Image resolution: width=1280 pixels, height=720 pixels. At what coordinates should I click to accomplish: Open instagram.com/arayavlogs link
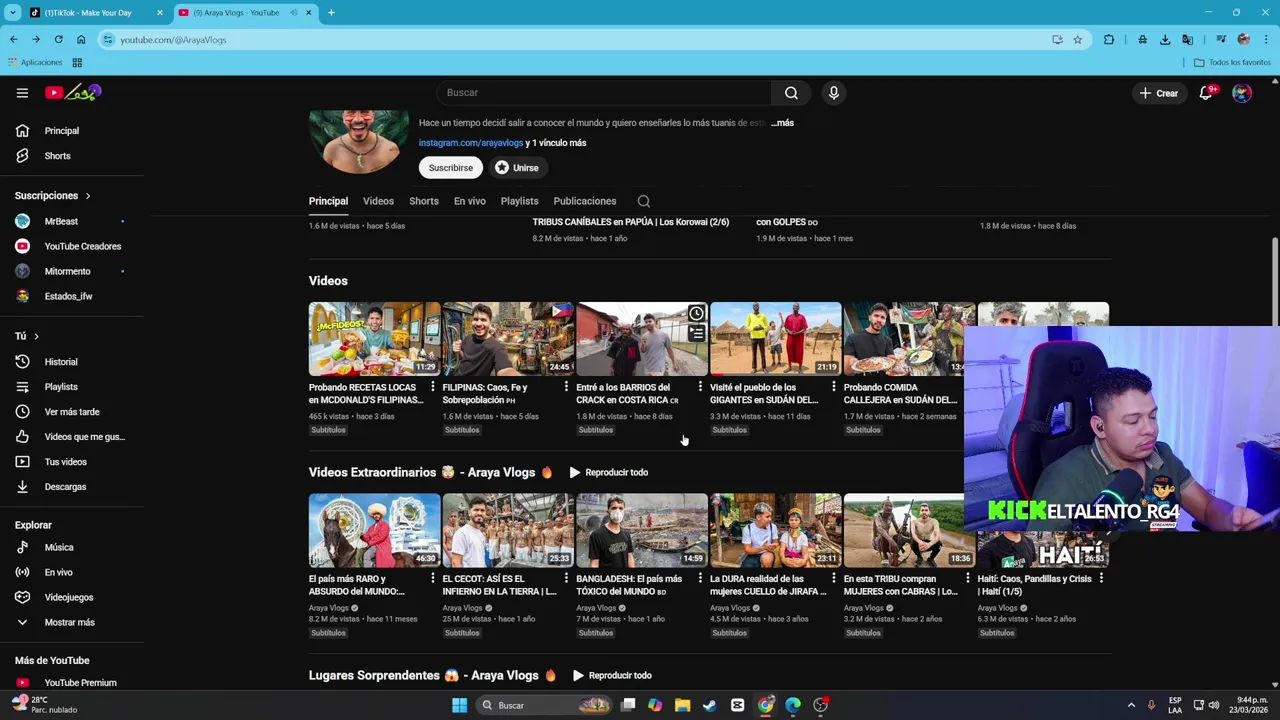(x=471, y=143)
